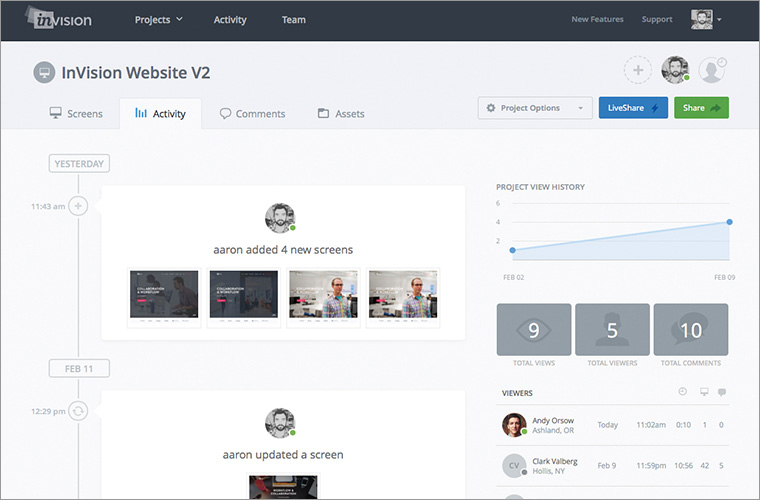Open the New Features link
This screenshot has height=500, width=760.
[x=597, y=19]
